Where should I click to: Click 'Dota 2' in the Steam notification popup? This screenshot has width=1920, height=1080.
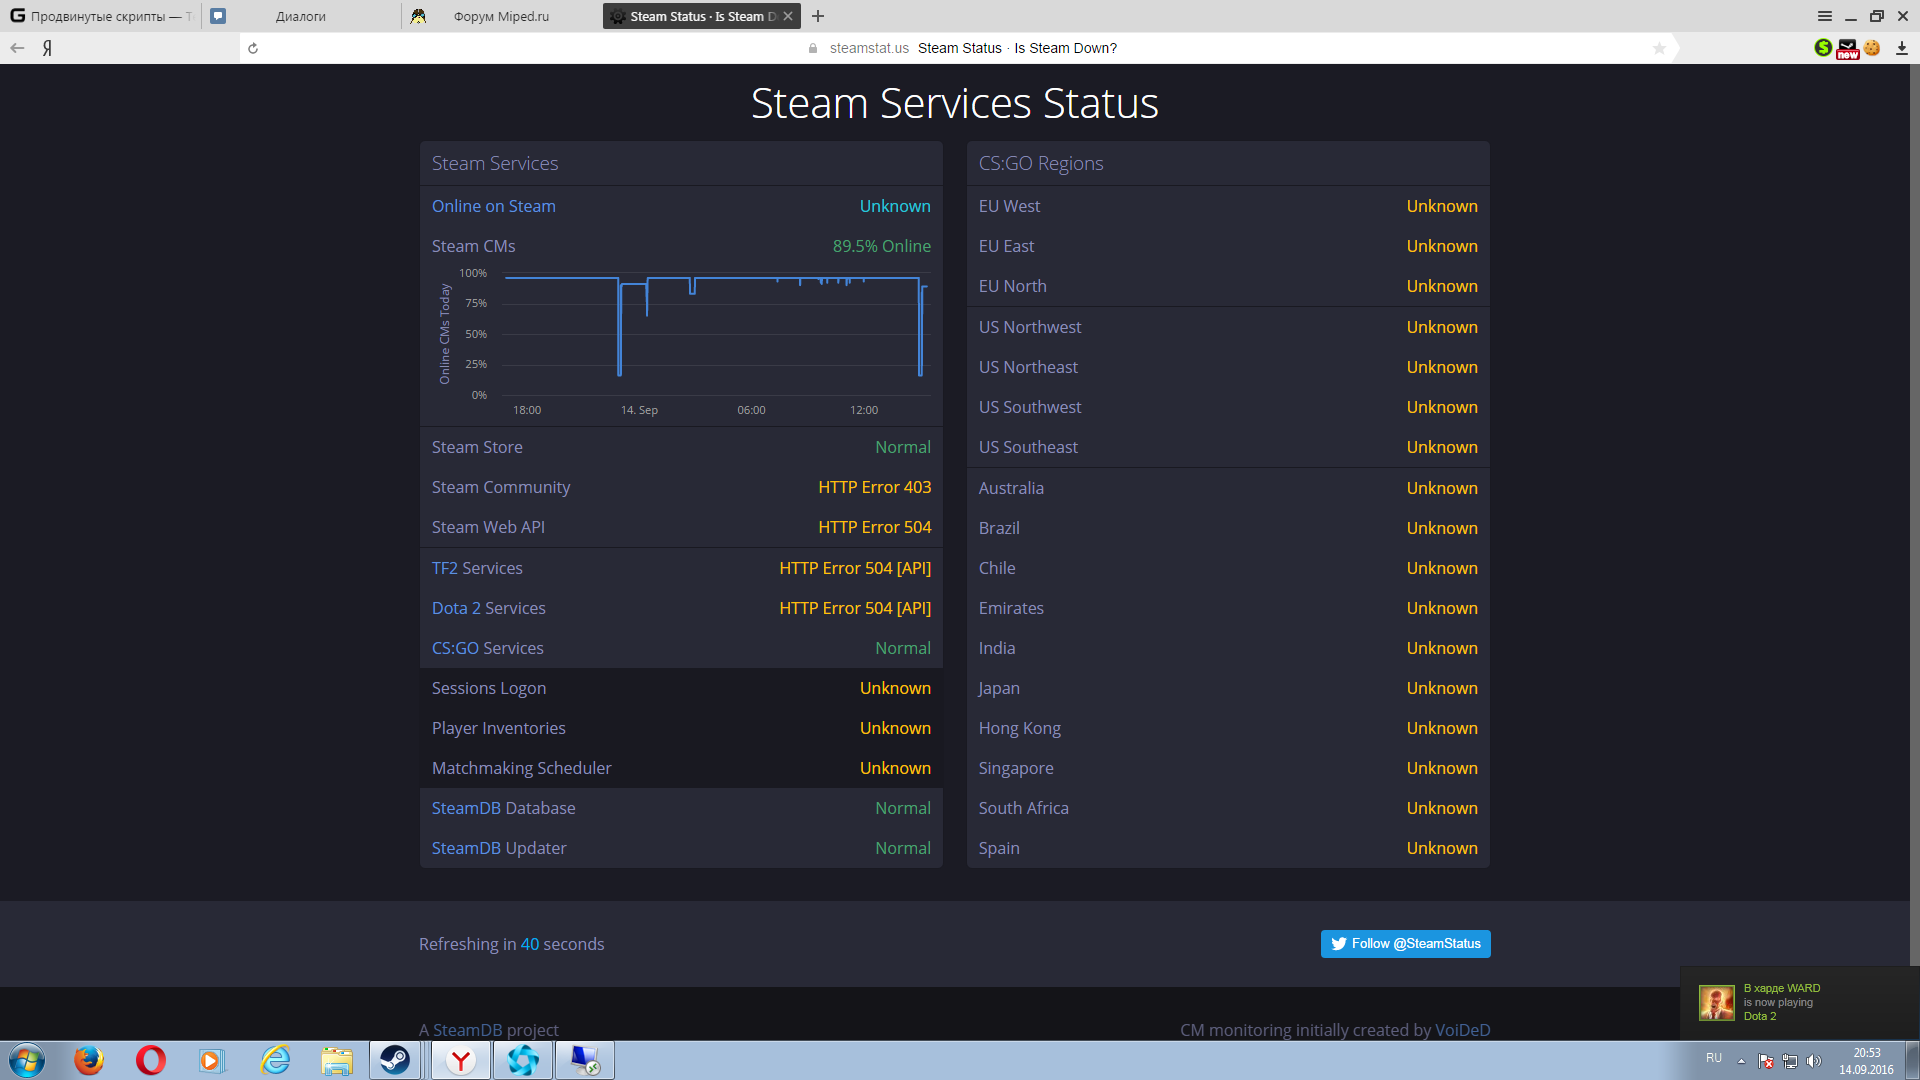[1759, 1016]
